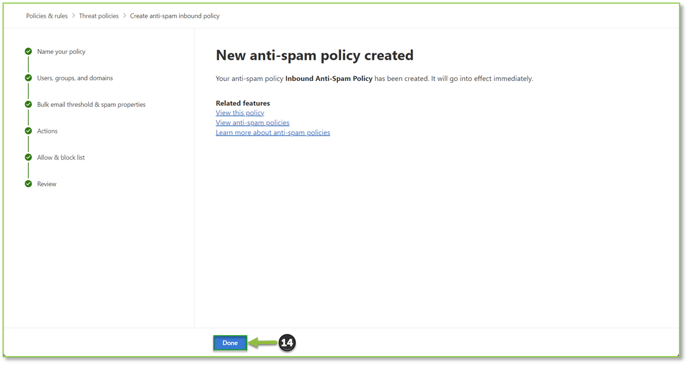Click the chevron after Threat policies breadcrumb
The height and width of the screenshot is (365, 688).
tap(125, 16)
